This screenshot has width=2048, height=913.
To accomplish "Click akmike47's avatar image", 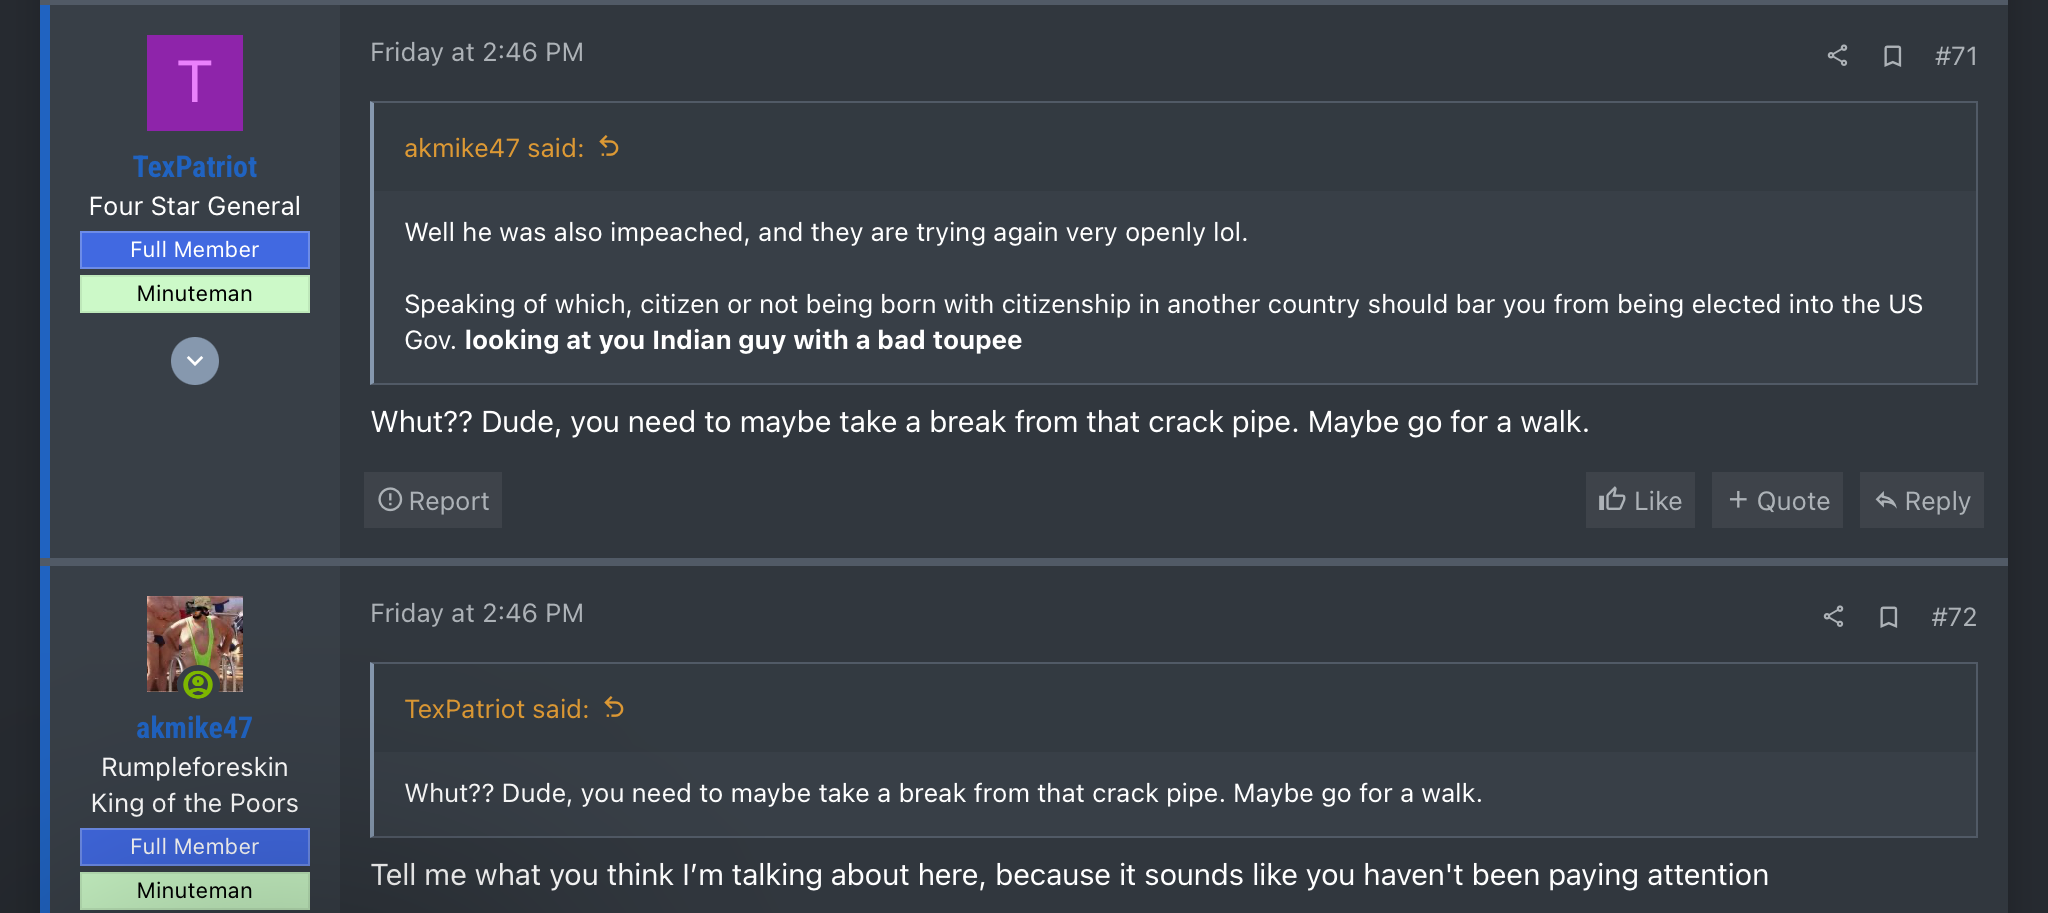I will pos(195,644).
